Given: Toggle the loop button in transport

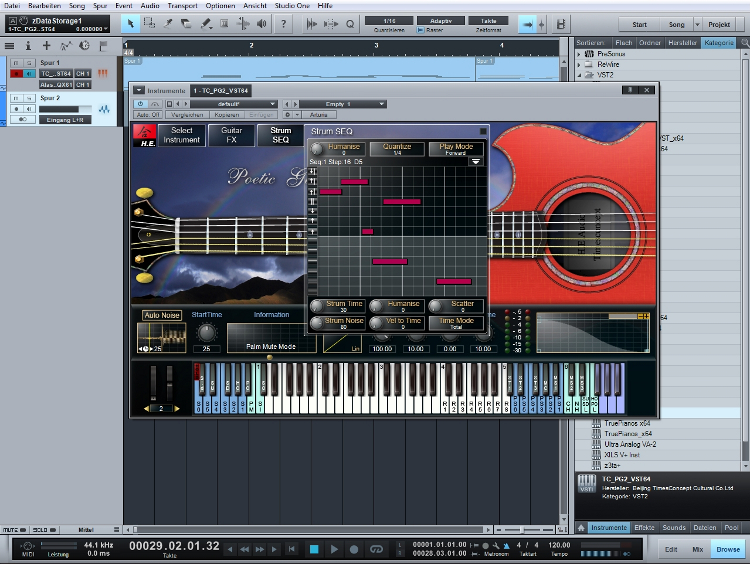Looking at the screenshot, I should (376, 549).
